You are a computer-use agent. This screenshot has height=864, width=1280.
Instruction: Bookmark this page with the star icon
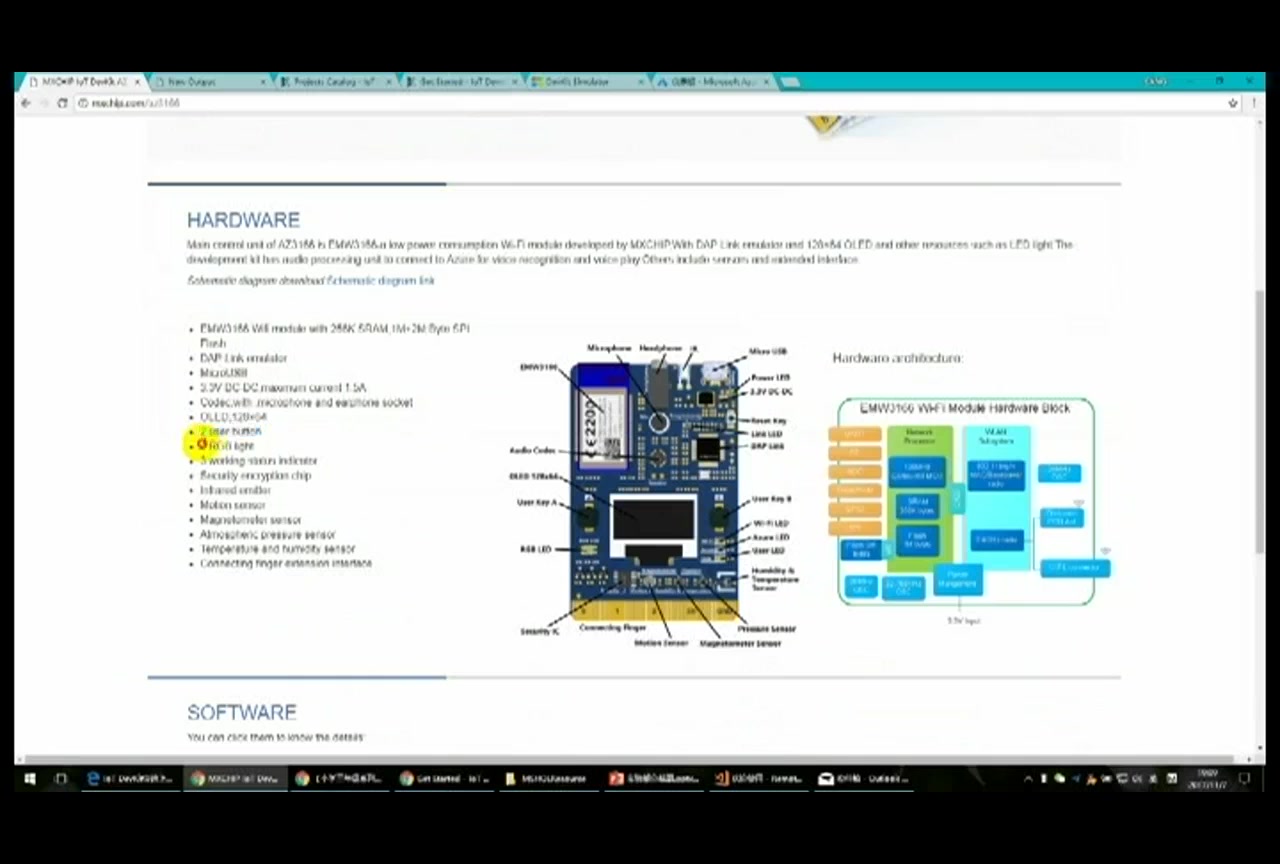pos(1233,103)
